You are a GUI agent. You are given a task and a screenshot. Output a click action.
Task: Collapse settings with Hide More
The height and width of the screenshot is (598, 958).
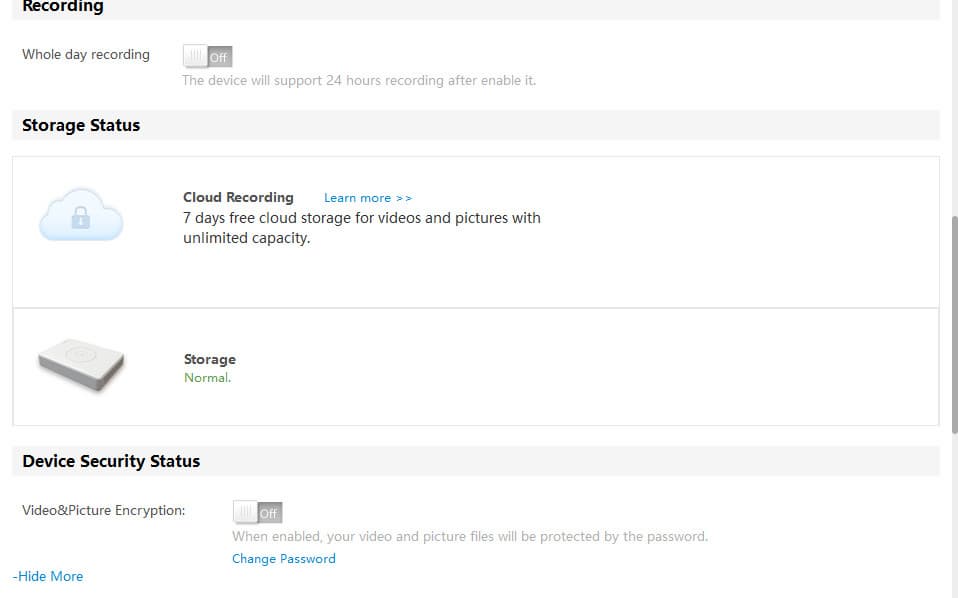(48, 576)
